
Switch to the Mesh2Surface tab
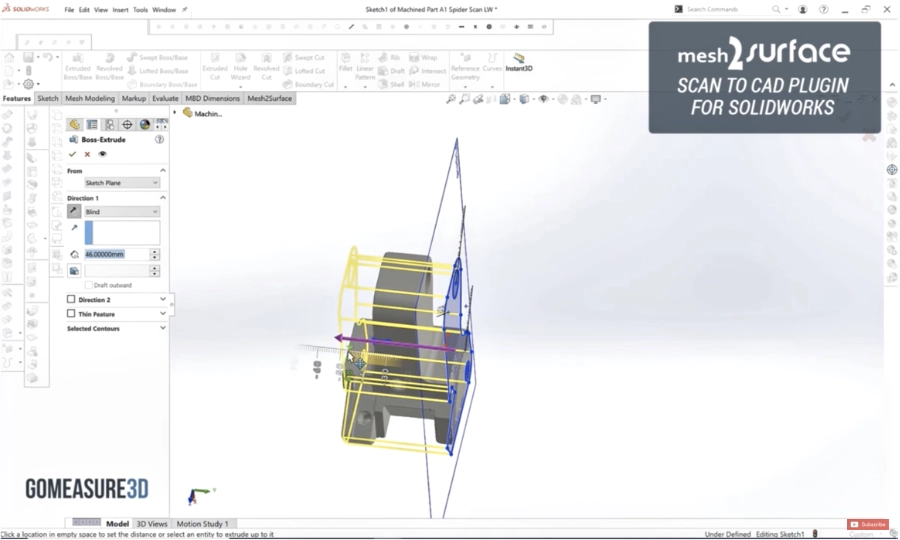point(269,99)
